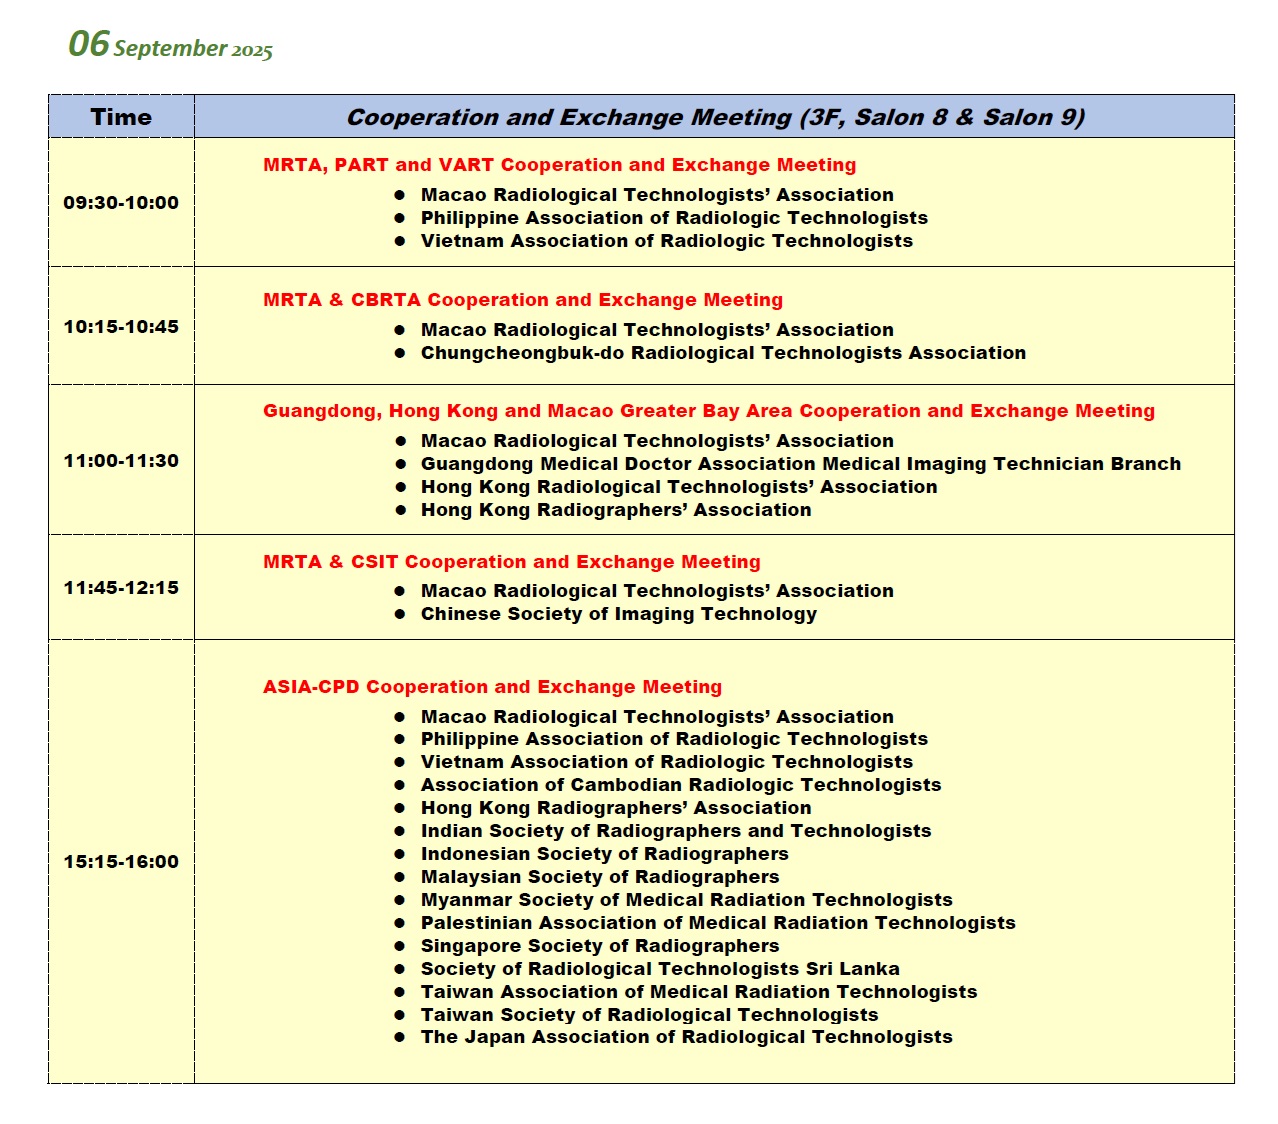Image resolution: width=1278 pixels, height=1124 pixels.
Task: Select "Palestinian Association of Medical Radiation Technologists"
Action: tap(718, 923)
